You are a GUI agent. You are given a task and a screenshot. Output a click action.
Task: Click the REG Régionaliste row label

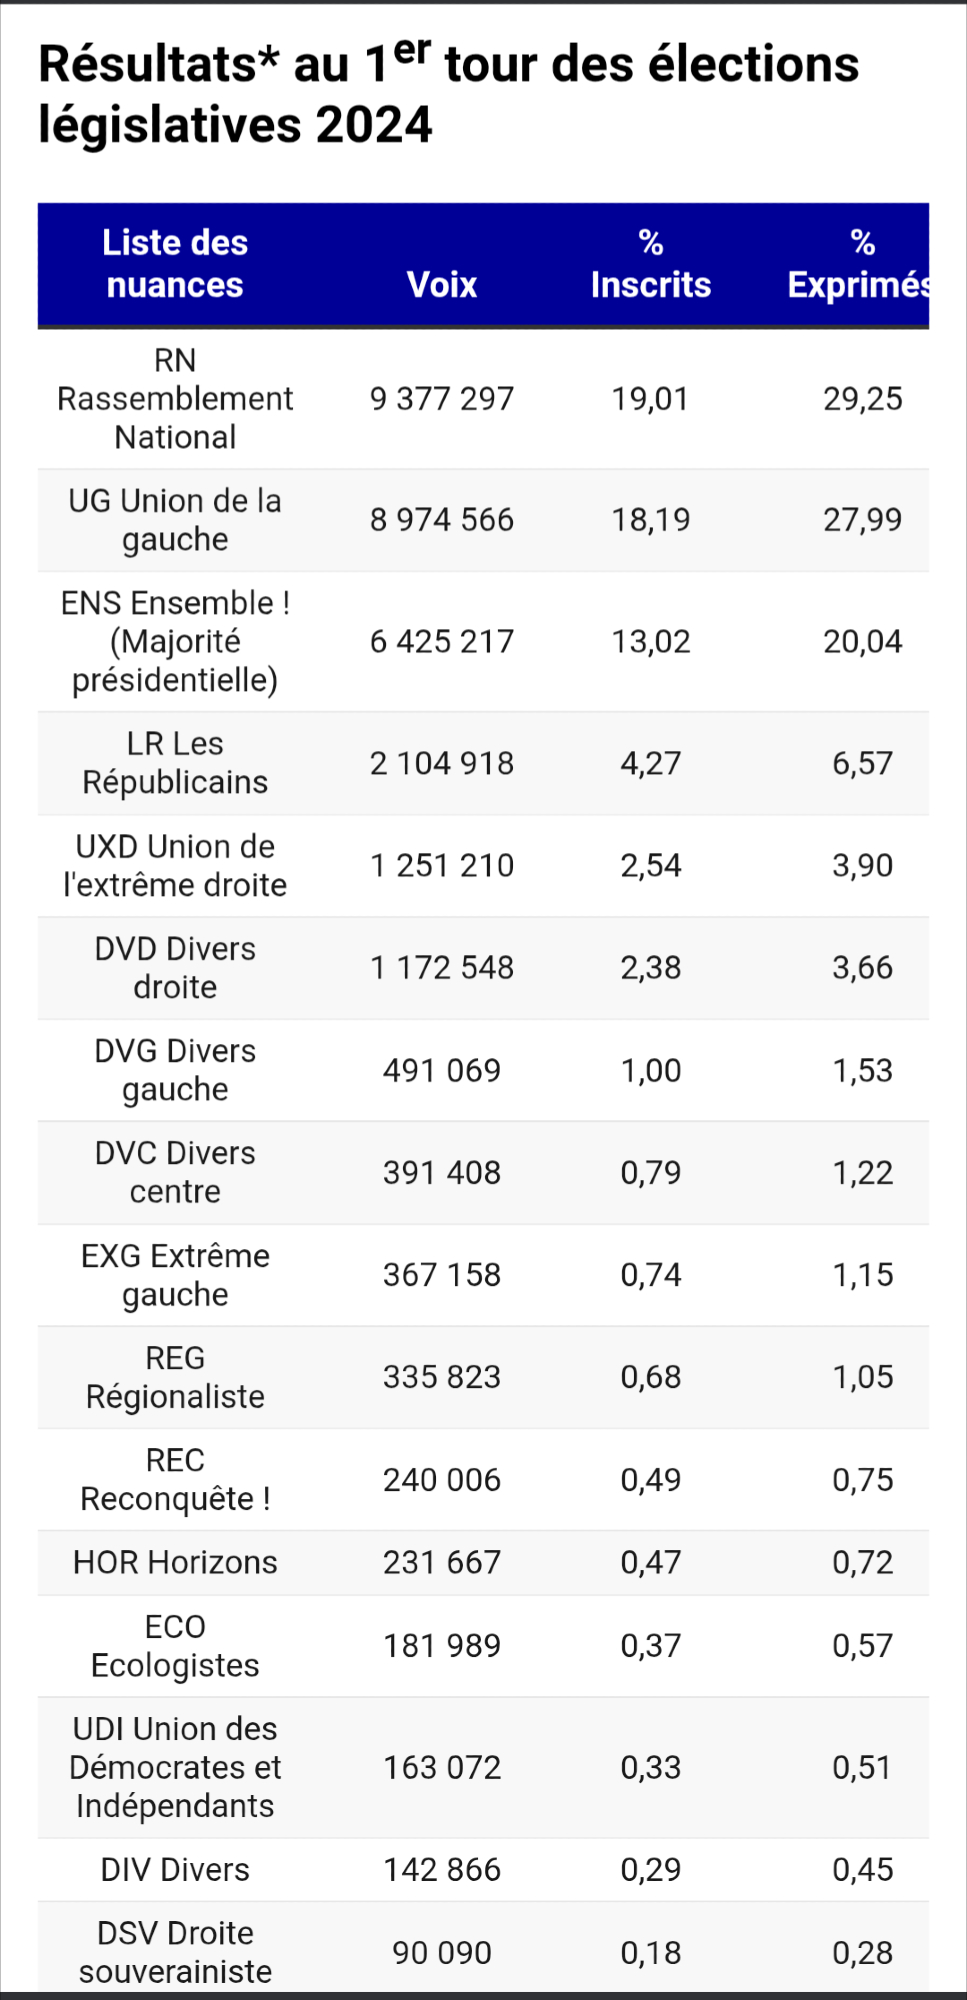175,1377
